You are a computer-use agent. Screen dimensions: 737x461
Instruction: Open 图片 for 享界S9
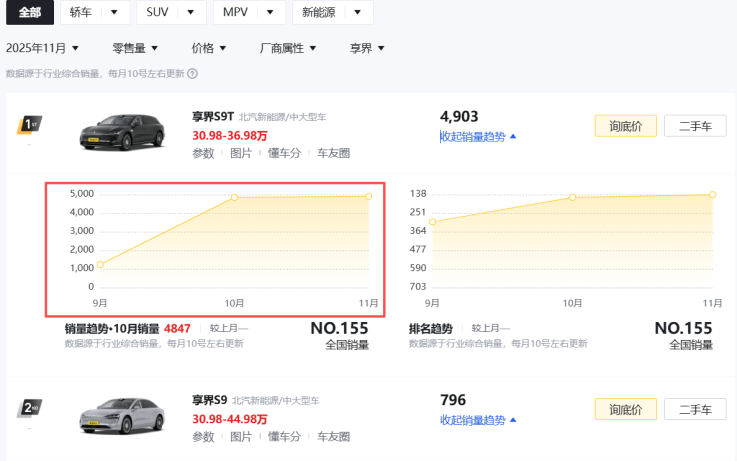(x=241, y=437)
